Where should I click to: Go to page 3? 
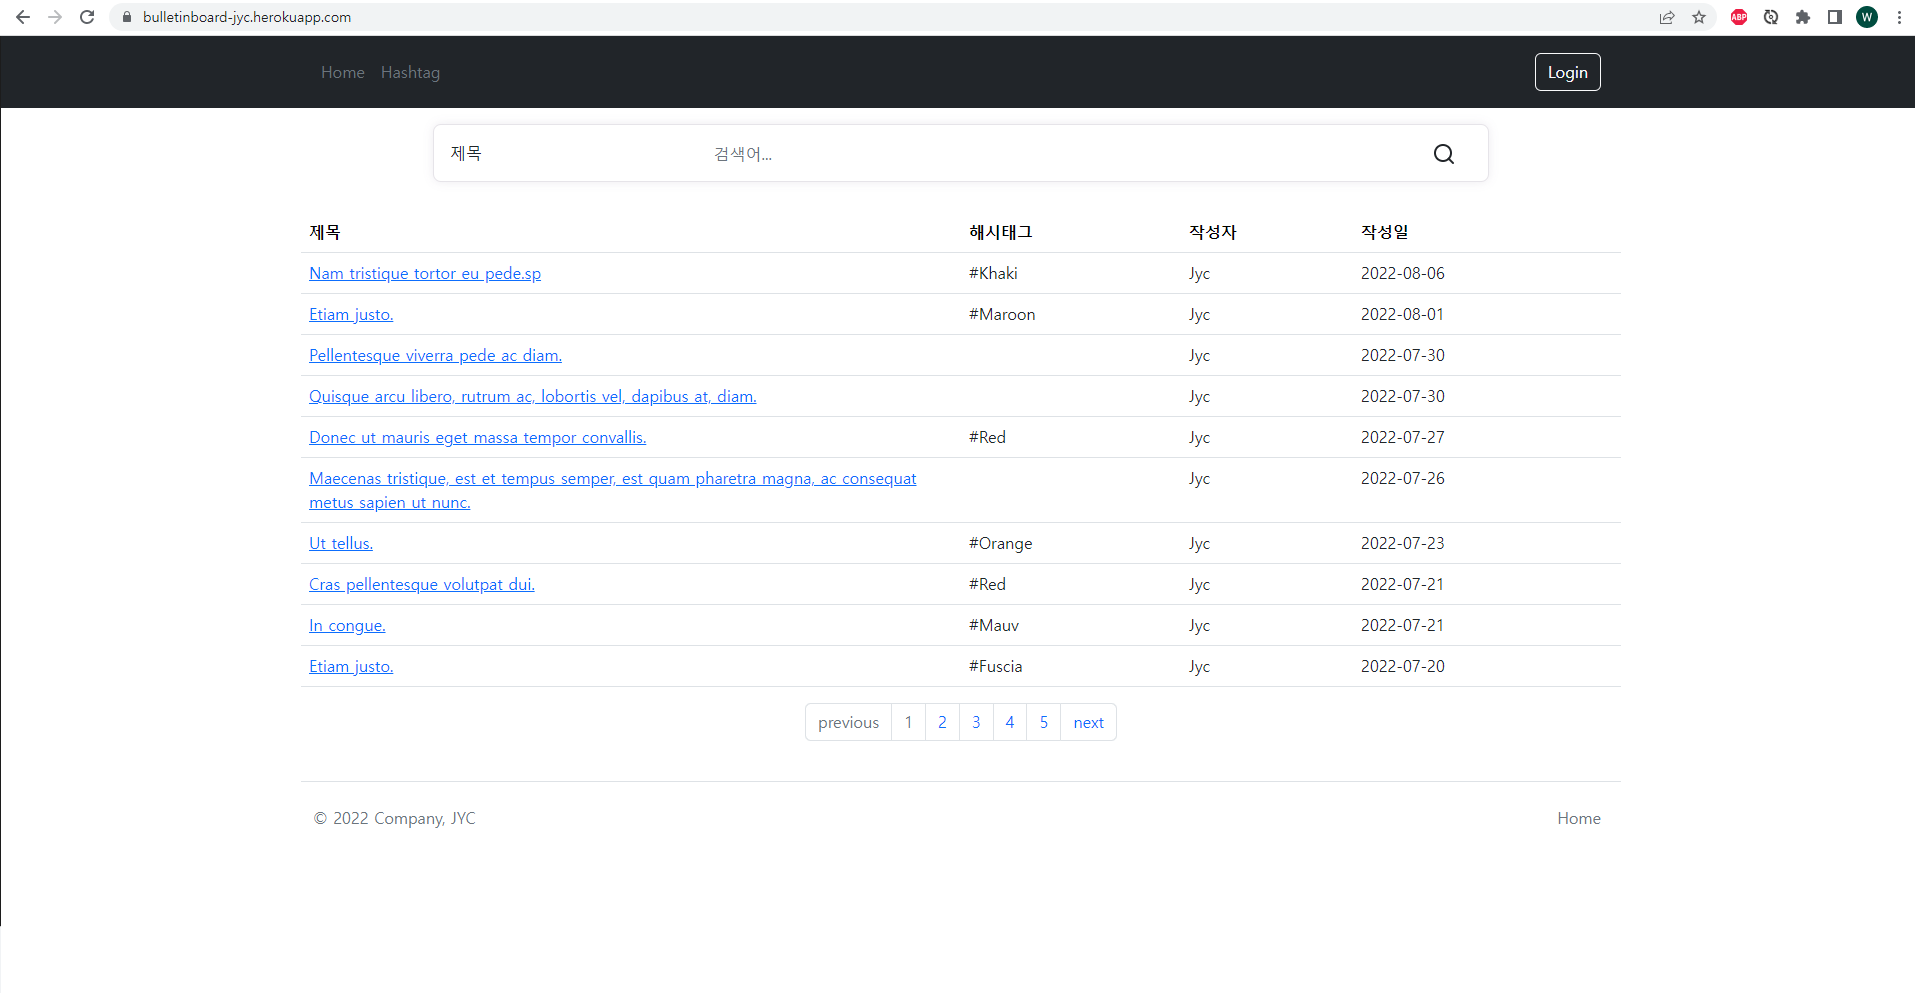976,722
